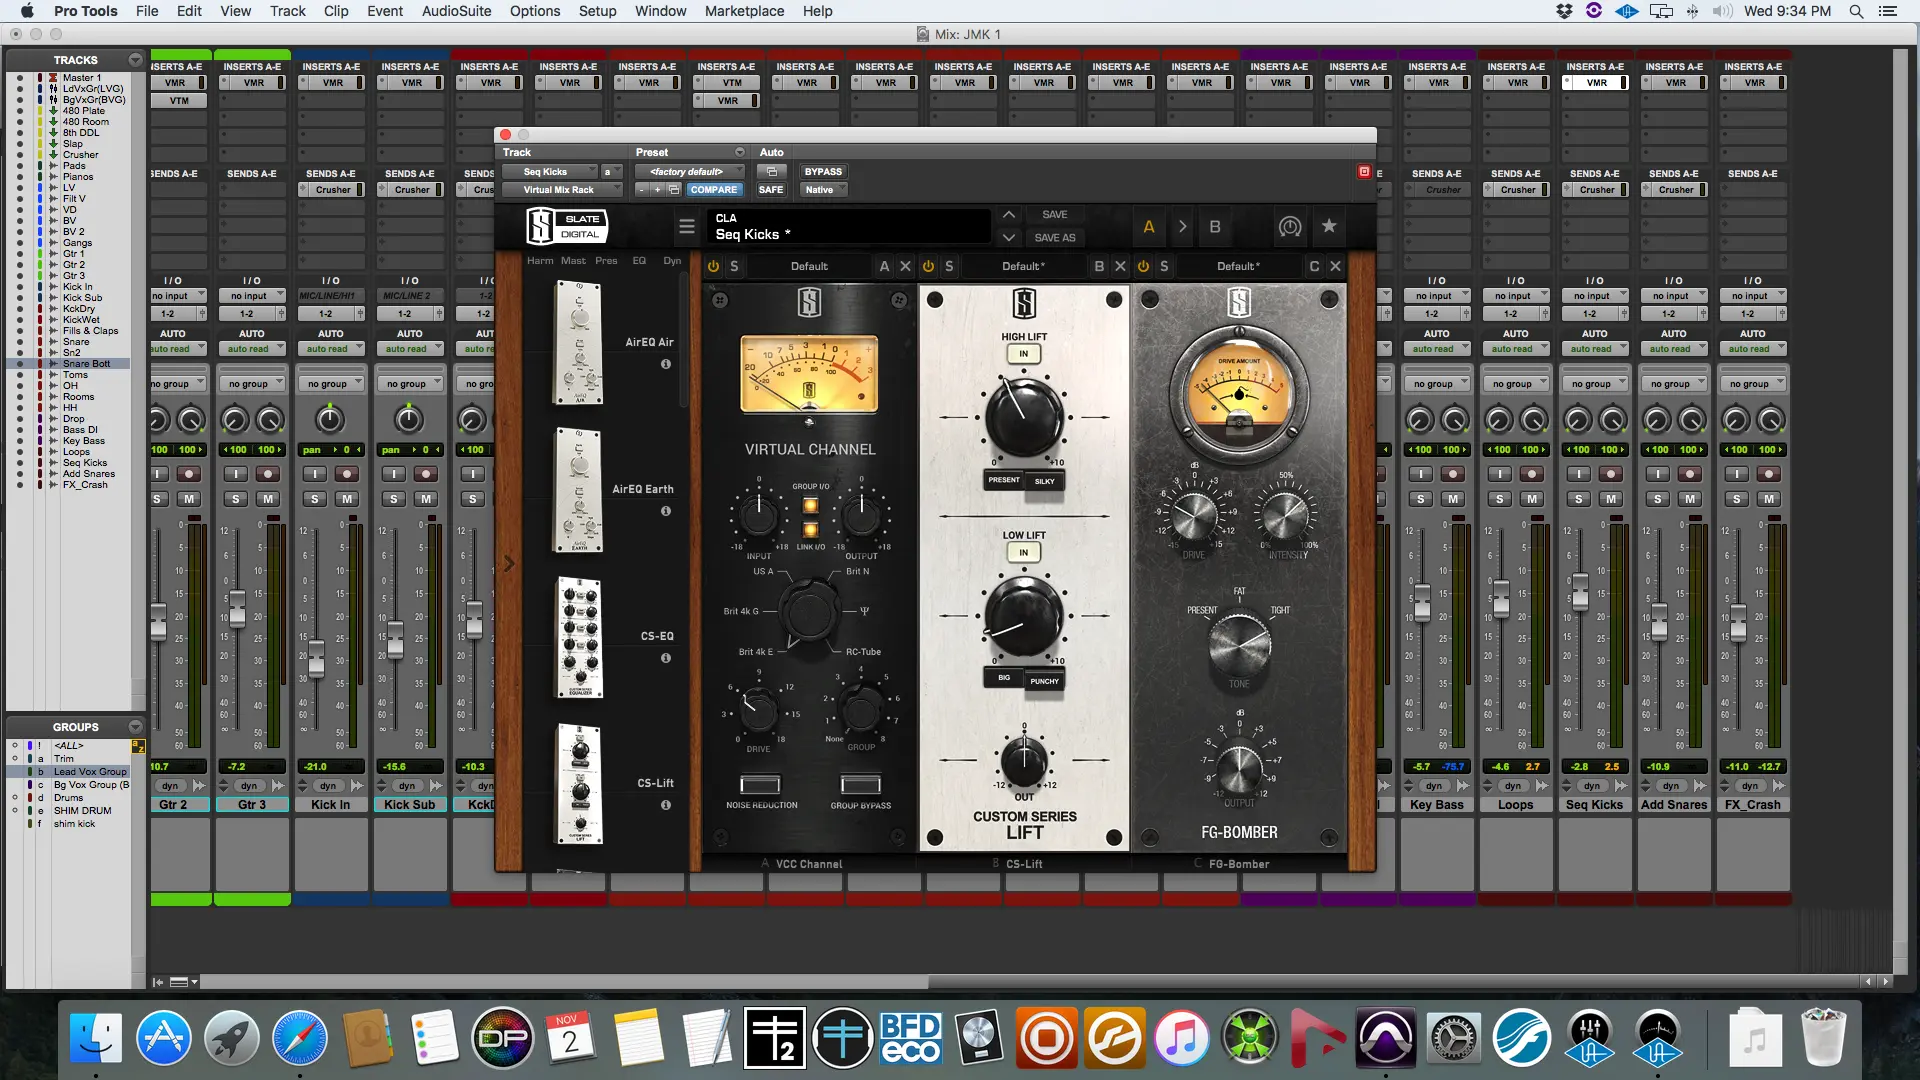Click the SAVE preset button
The image size is (1920, 1080).
[1055, 215]
